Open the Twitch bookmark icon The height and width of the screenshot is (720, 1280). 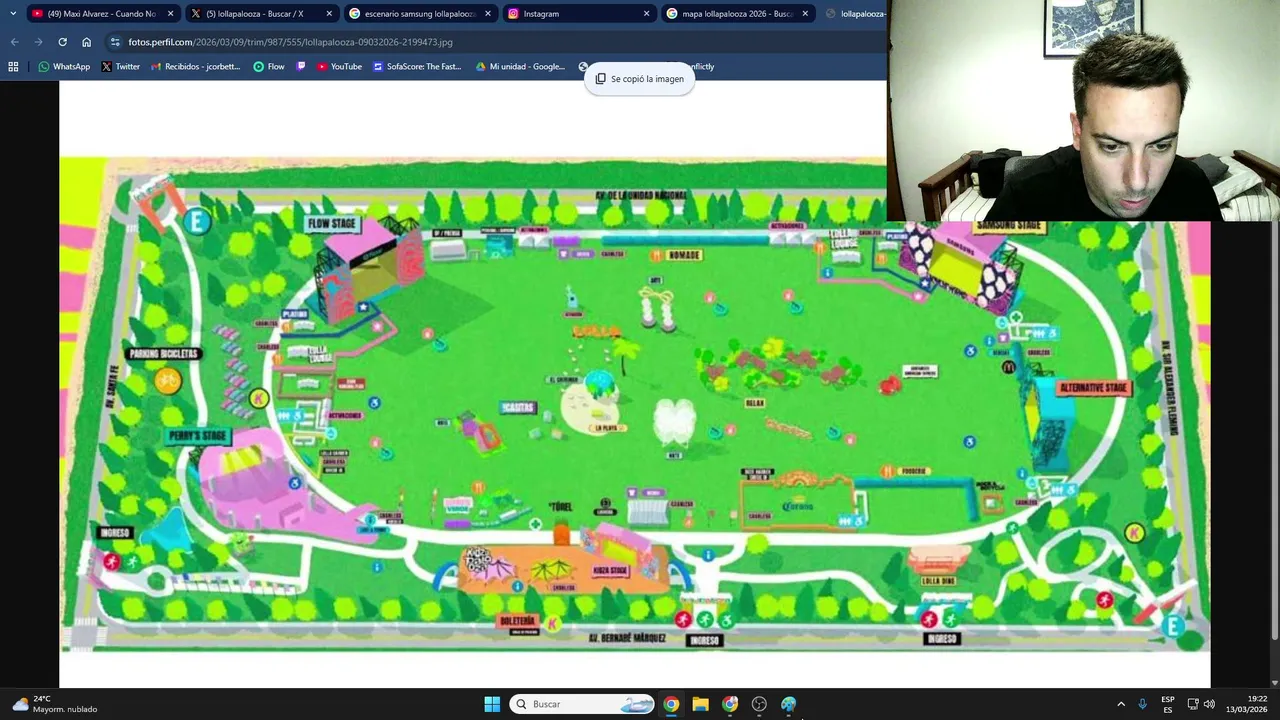coord(301,67)
